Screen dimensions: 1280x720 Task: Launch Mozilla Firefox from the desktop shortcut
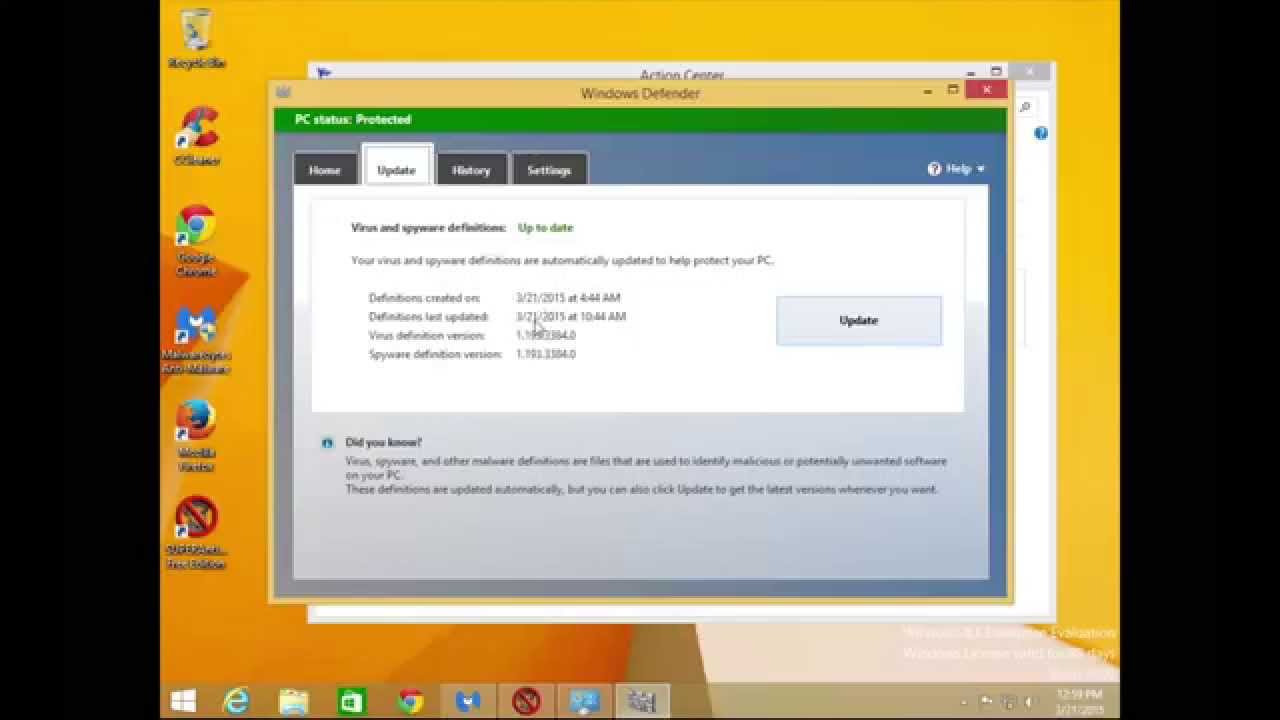click(x=196, y=437)
